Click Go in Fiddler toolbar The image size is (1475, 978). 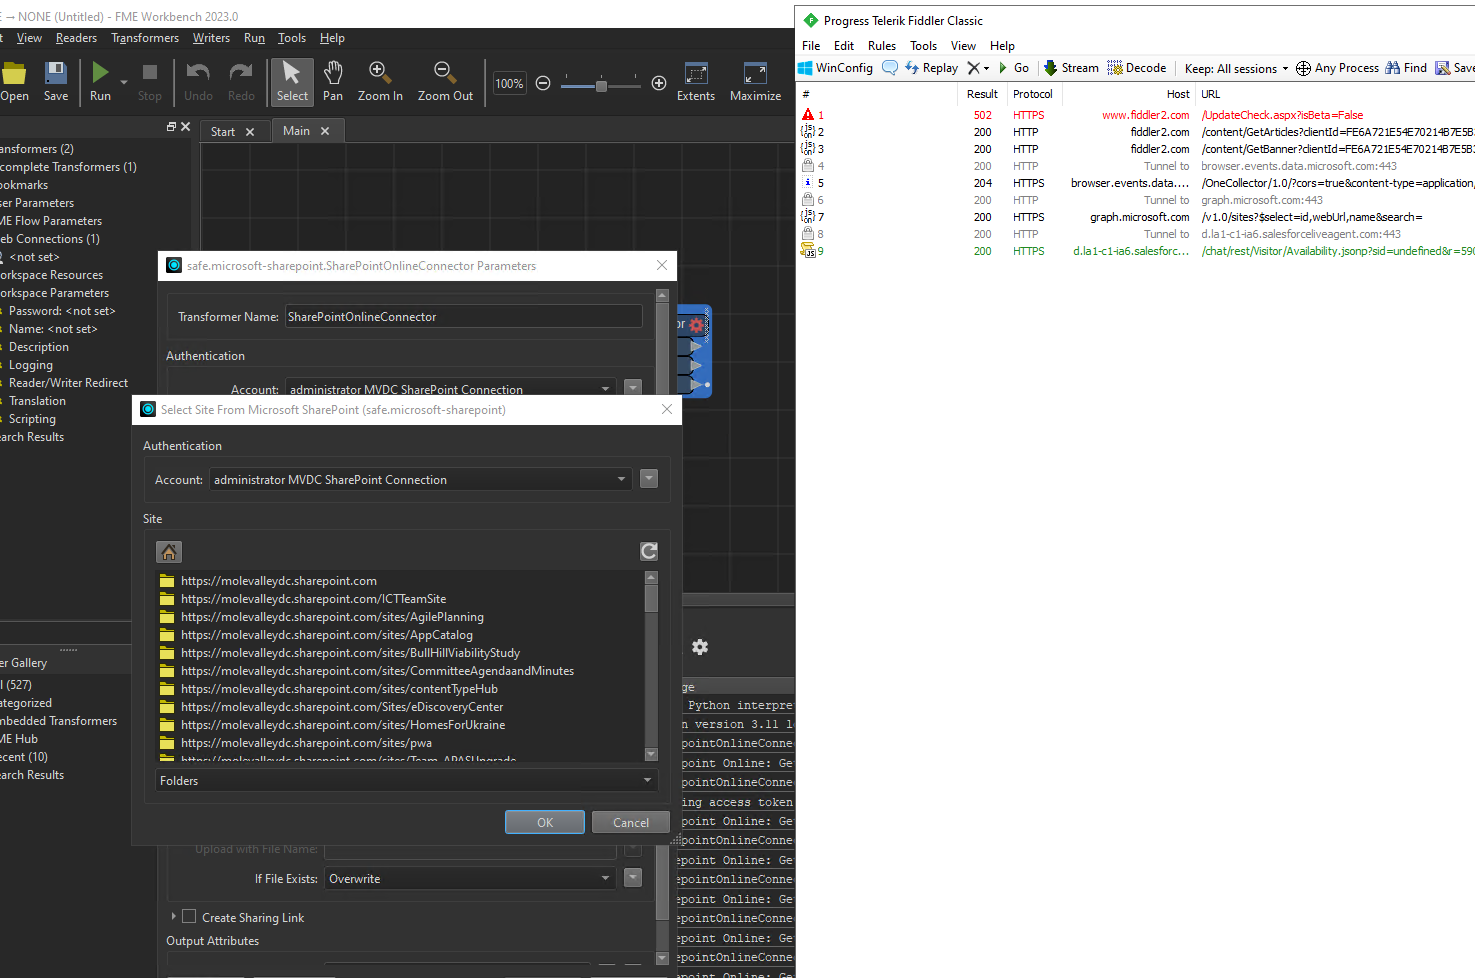(1013, 68)
